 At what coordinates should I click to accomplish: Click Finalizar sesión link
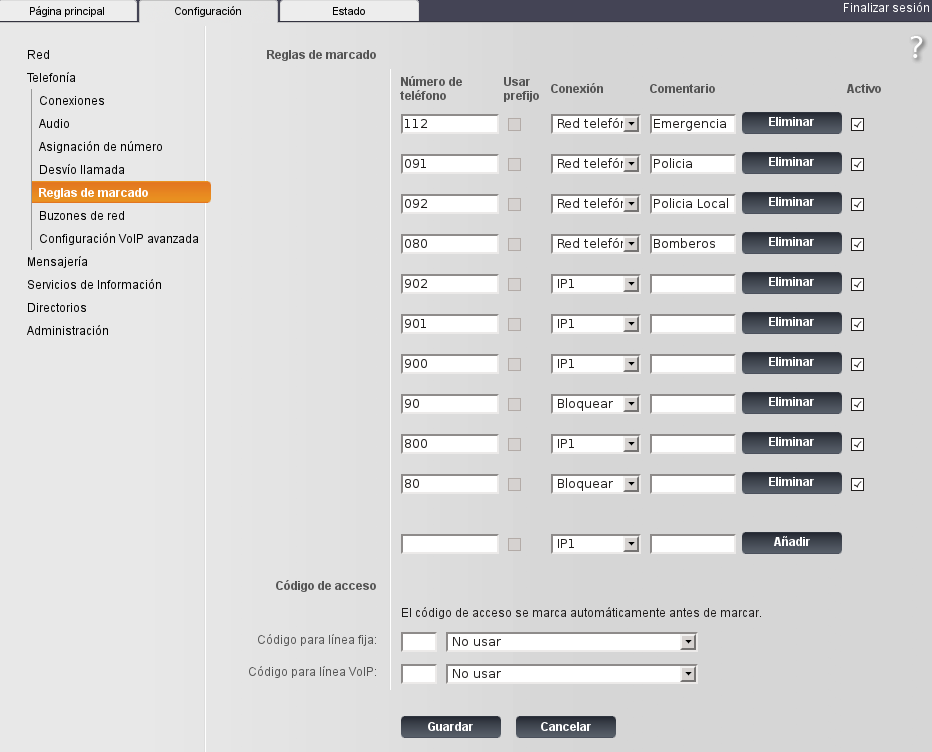tap(885, 7)
